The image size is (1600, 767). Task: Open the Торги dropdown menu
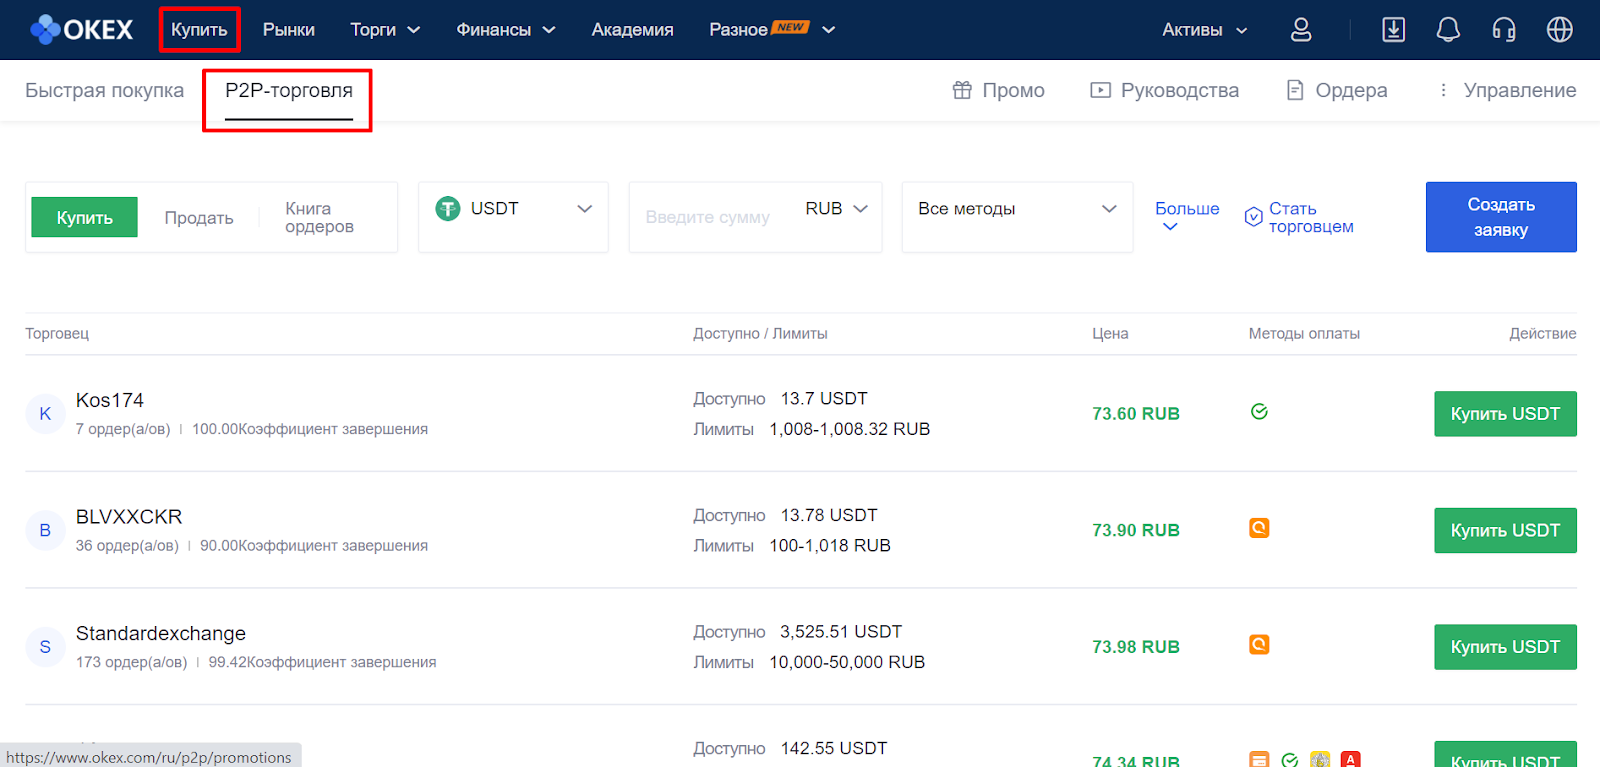[x=385, y=30]
